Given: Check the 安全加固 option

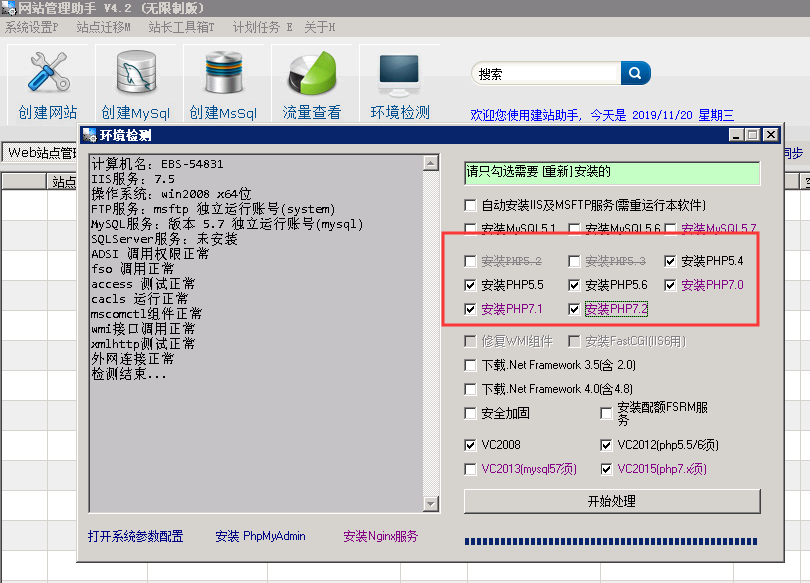Looking at the screenshot, I should point(471,413).
